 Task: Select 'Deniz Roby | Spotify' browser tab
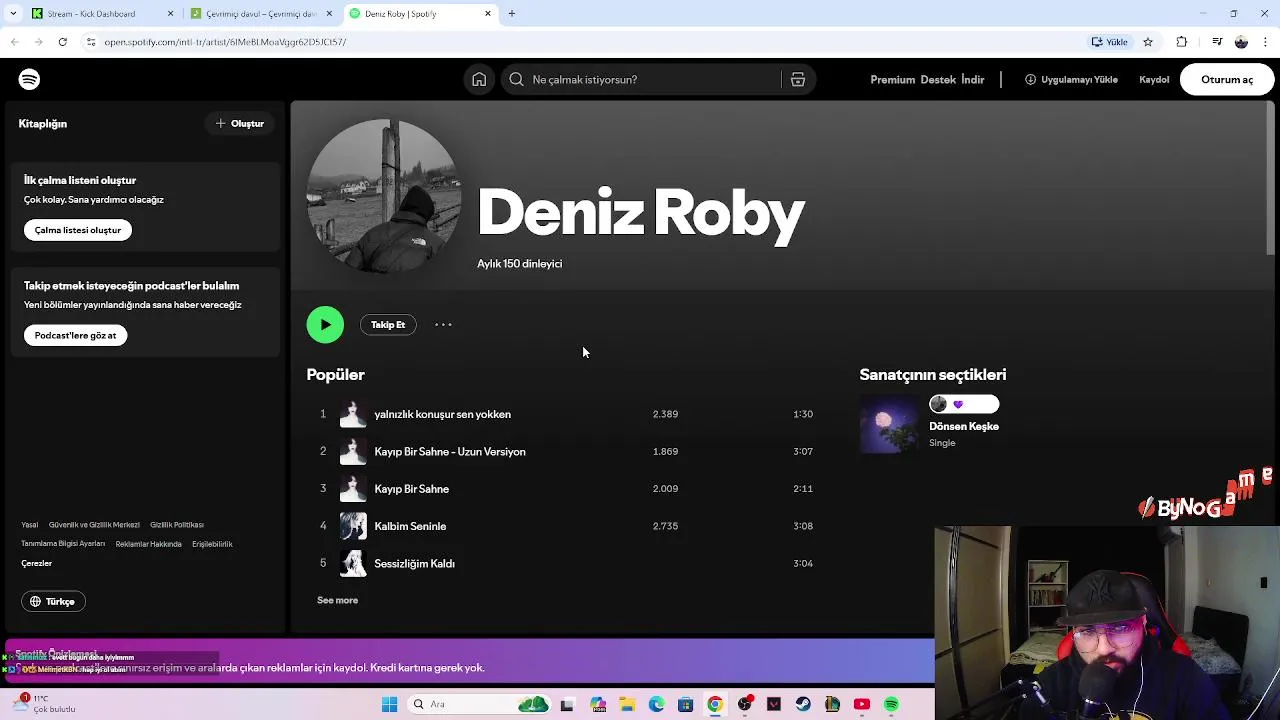coord(420,14)
